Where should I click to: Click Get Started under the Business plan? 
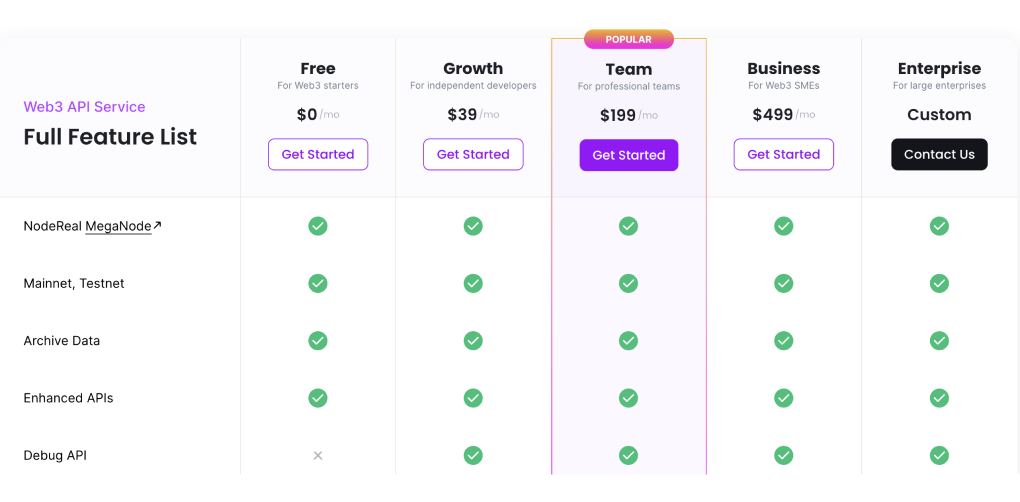[783, 155]
